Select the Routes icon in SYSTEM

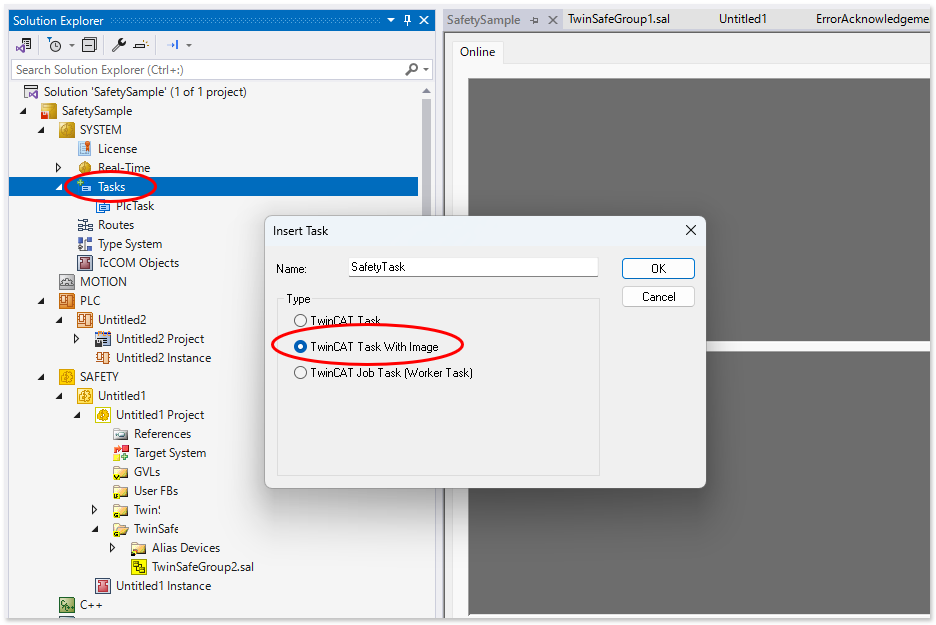pos(85,225)
